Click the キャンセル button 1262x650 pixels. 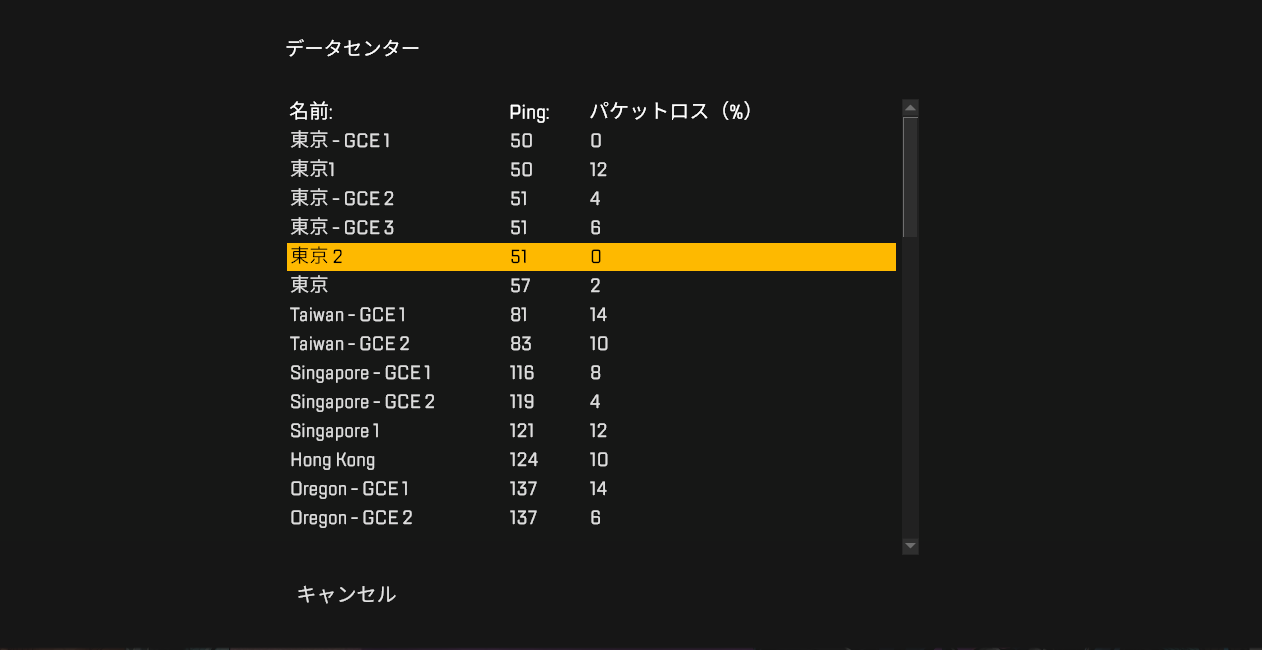point(346,594)
